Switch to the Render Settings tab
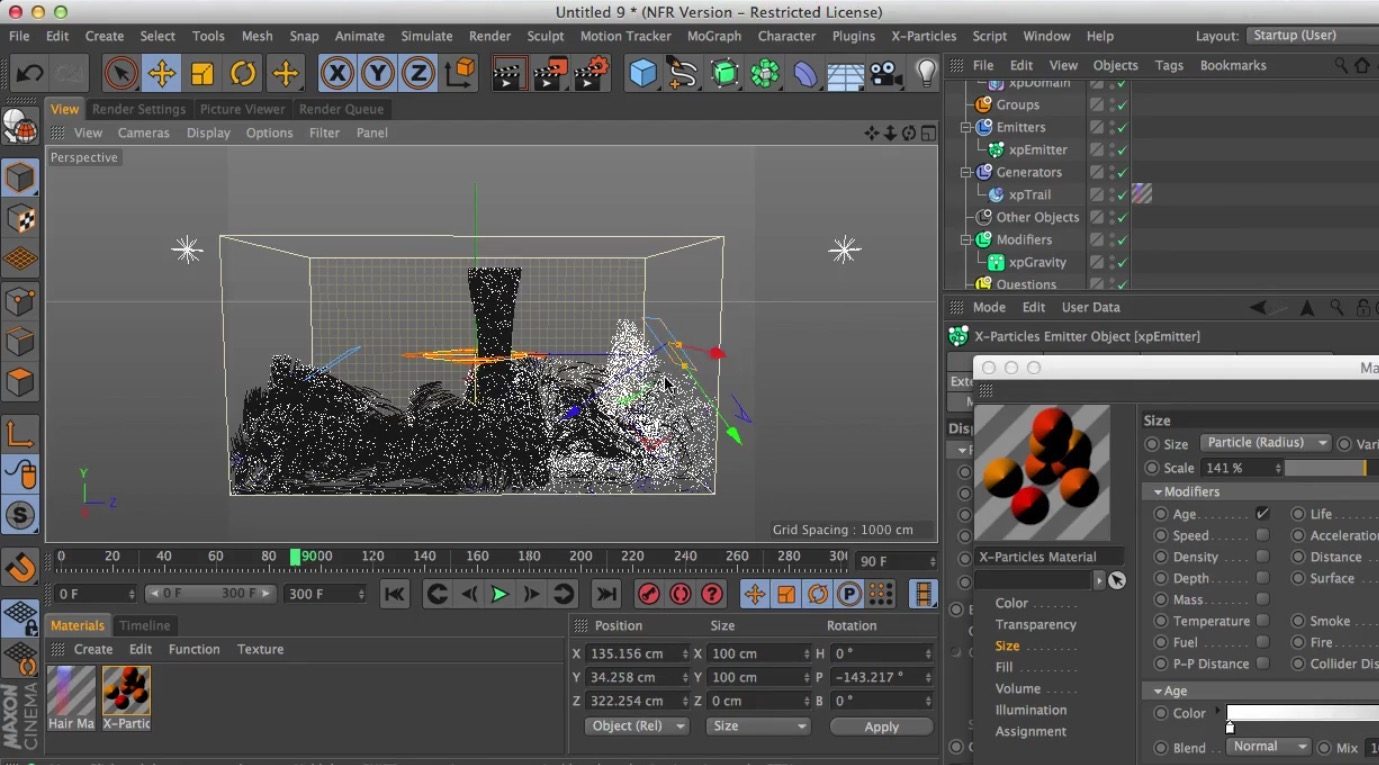Viewport: 1379px width, 765px height. 139,109
